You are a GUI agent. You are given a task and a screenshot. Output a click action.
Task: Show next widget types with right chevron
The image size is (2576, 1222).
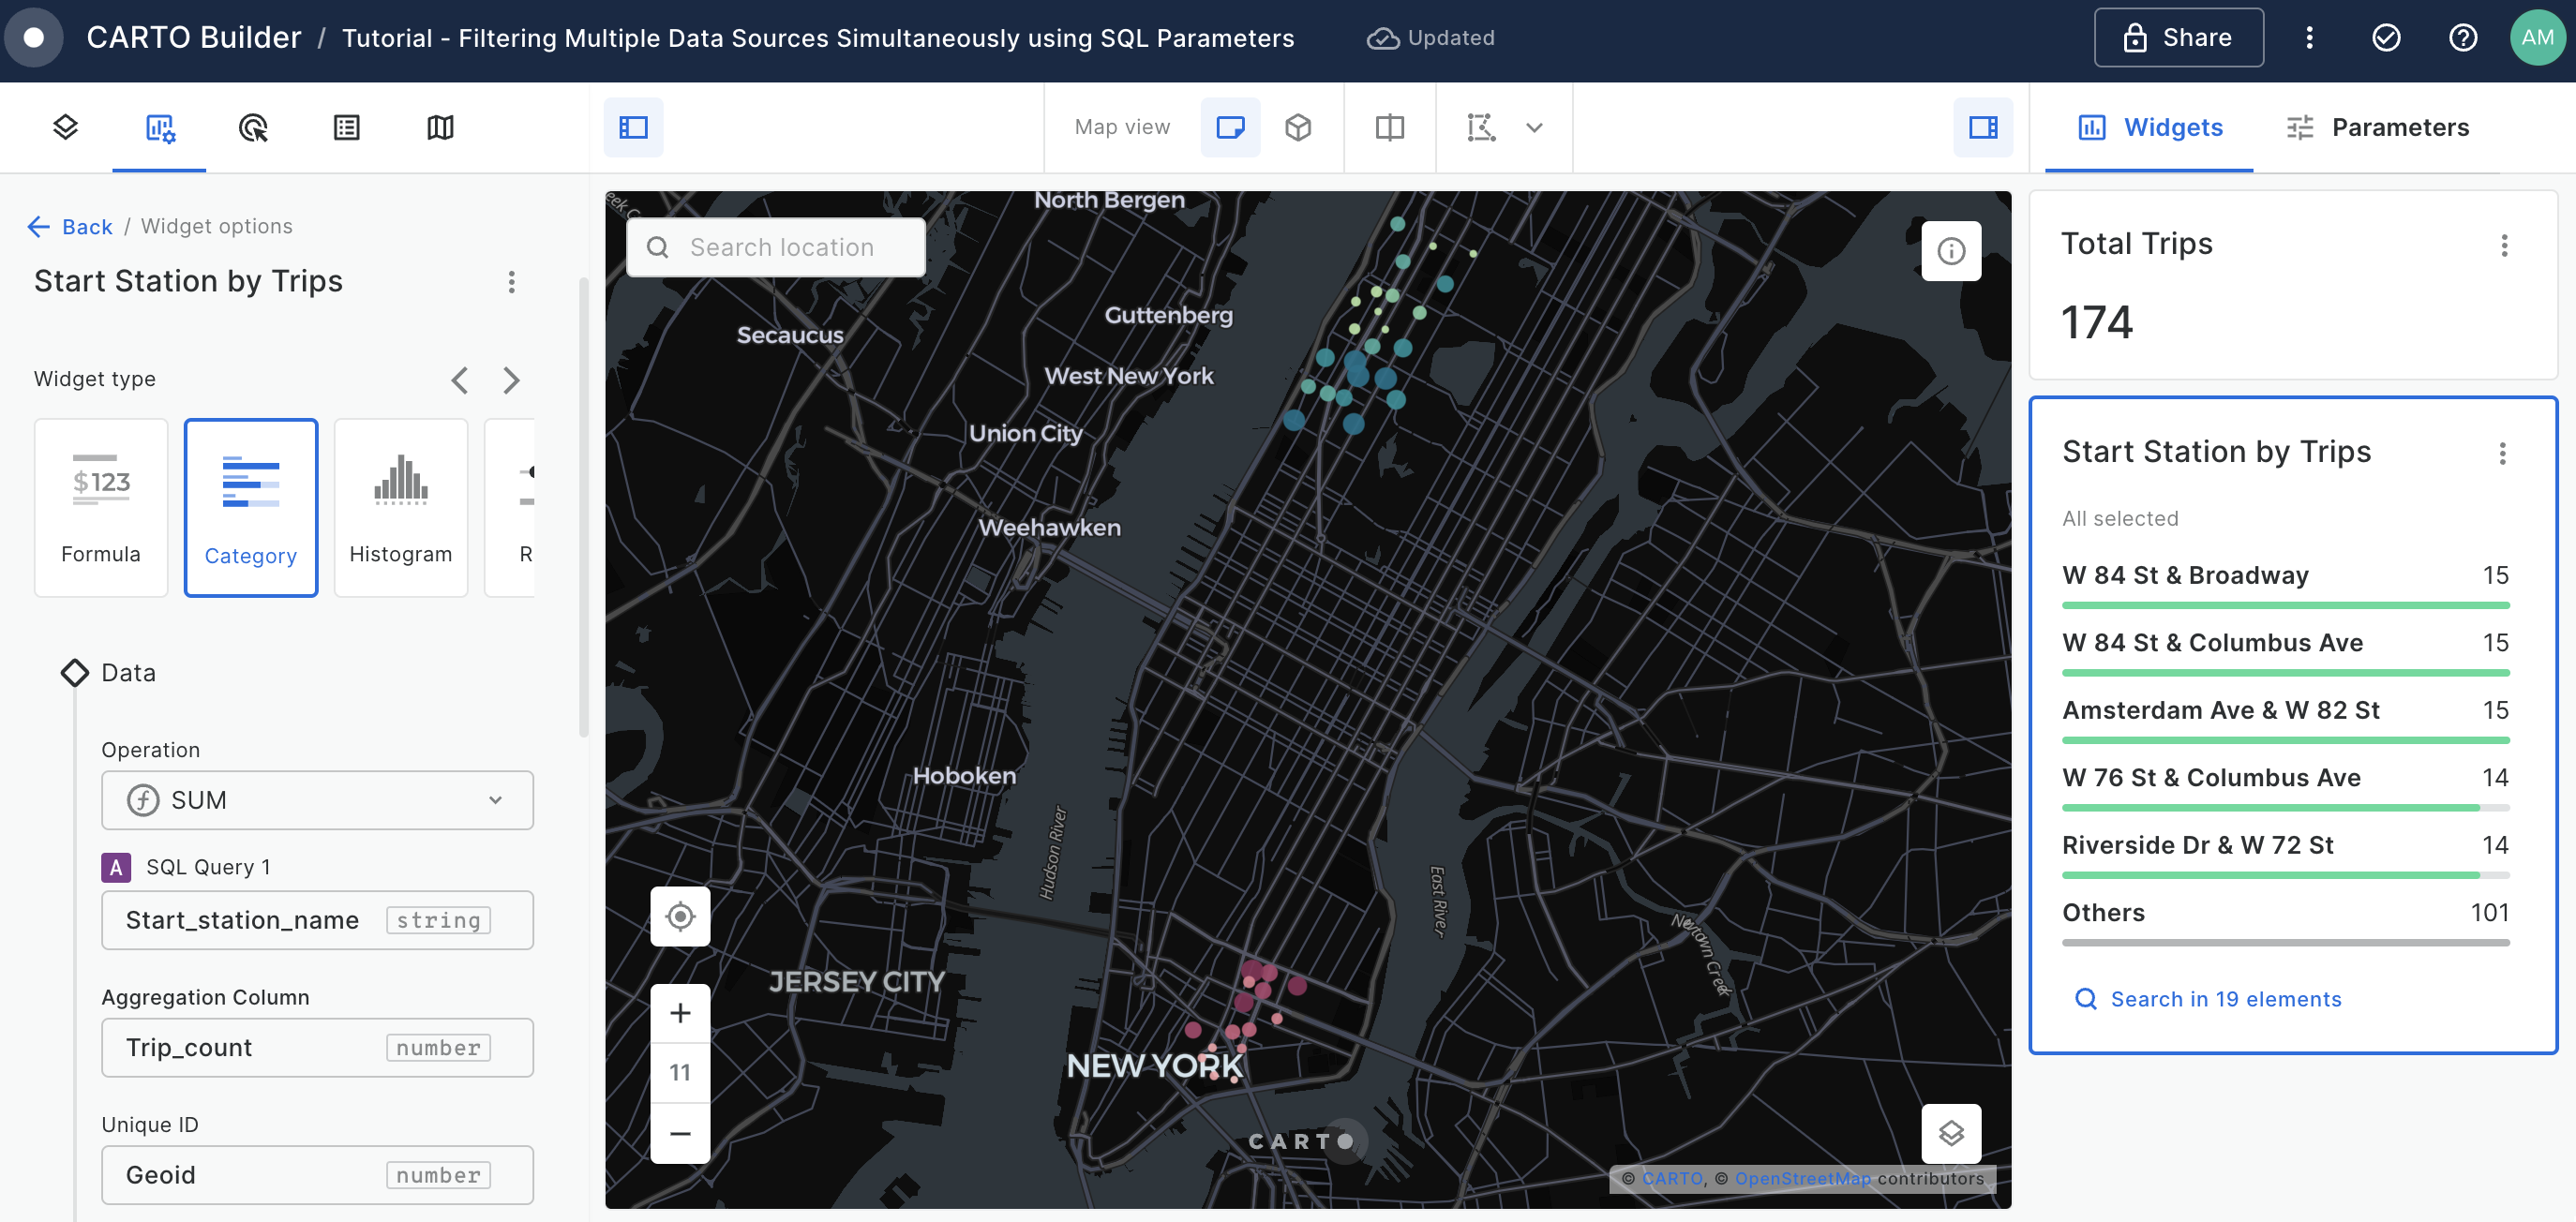tap(511, 380)
